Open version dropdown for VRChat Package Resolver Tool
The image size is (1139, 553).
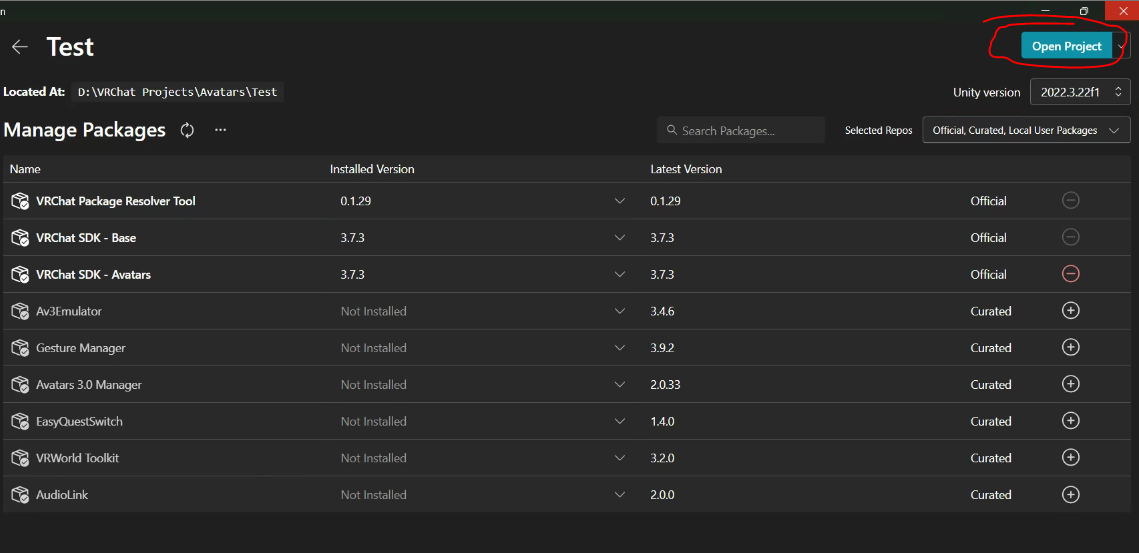point(620,201)
